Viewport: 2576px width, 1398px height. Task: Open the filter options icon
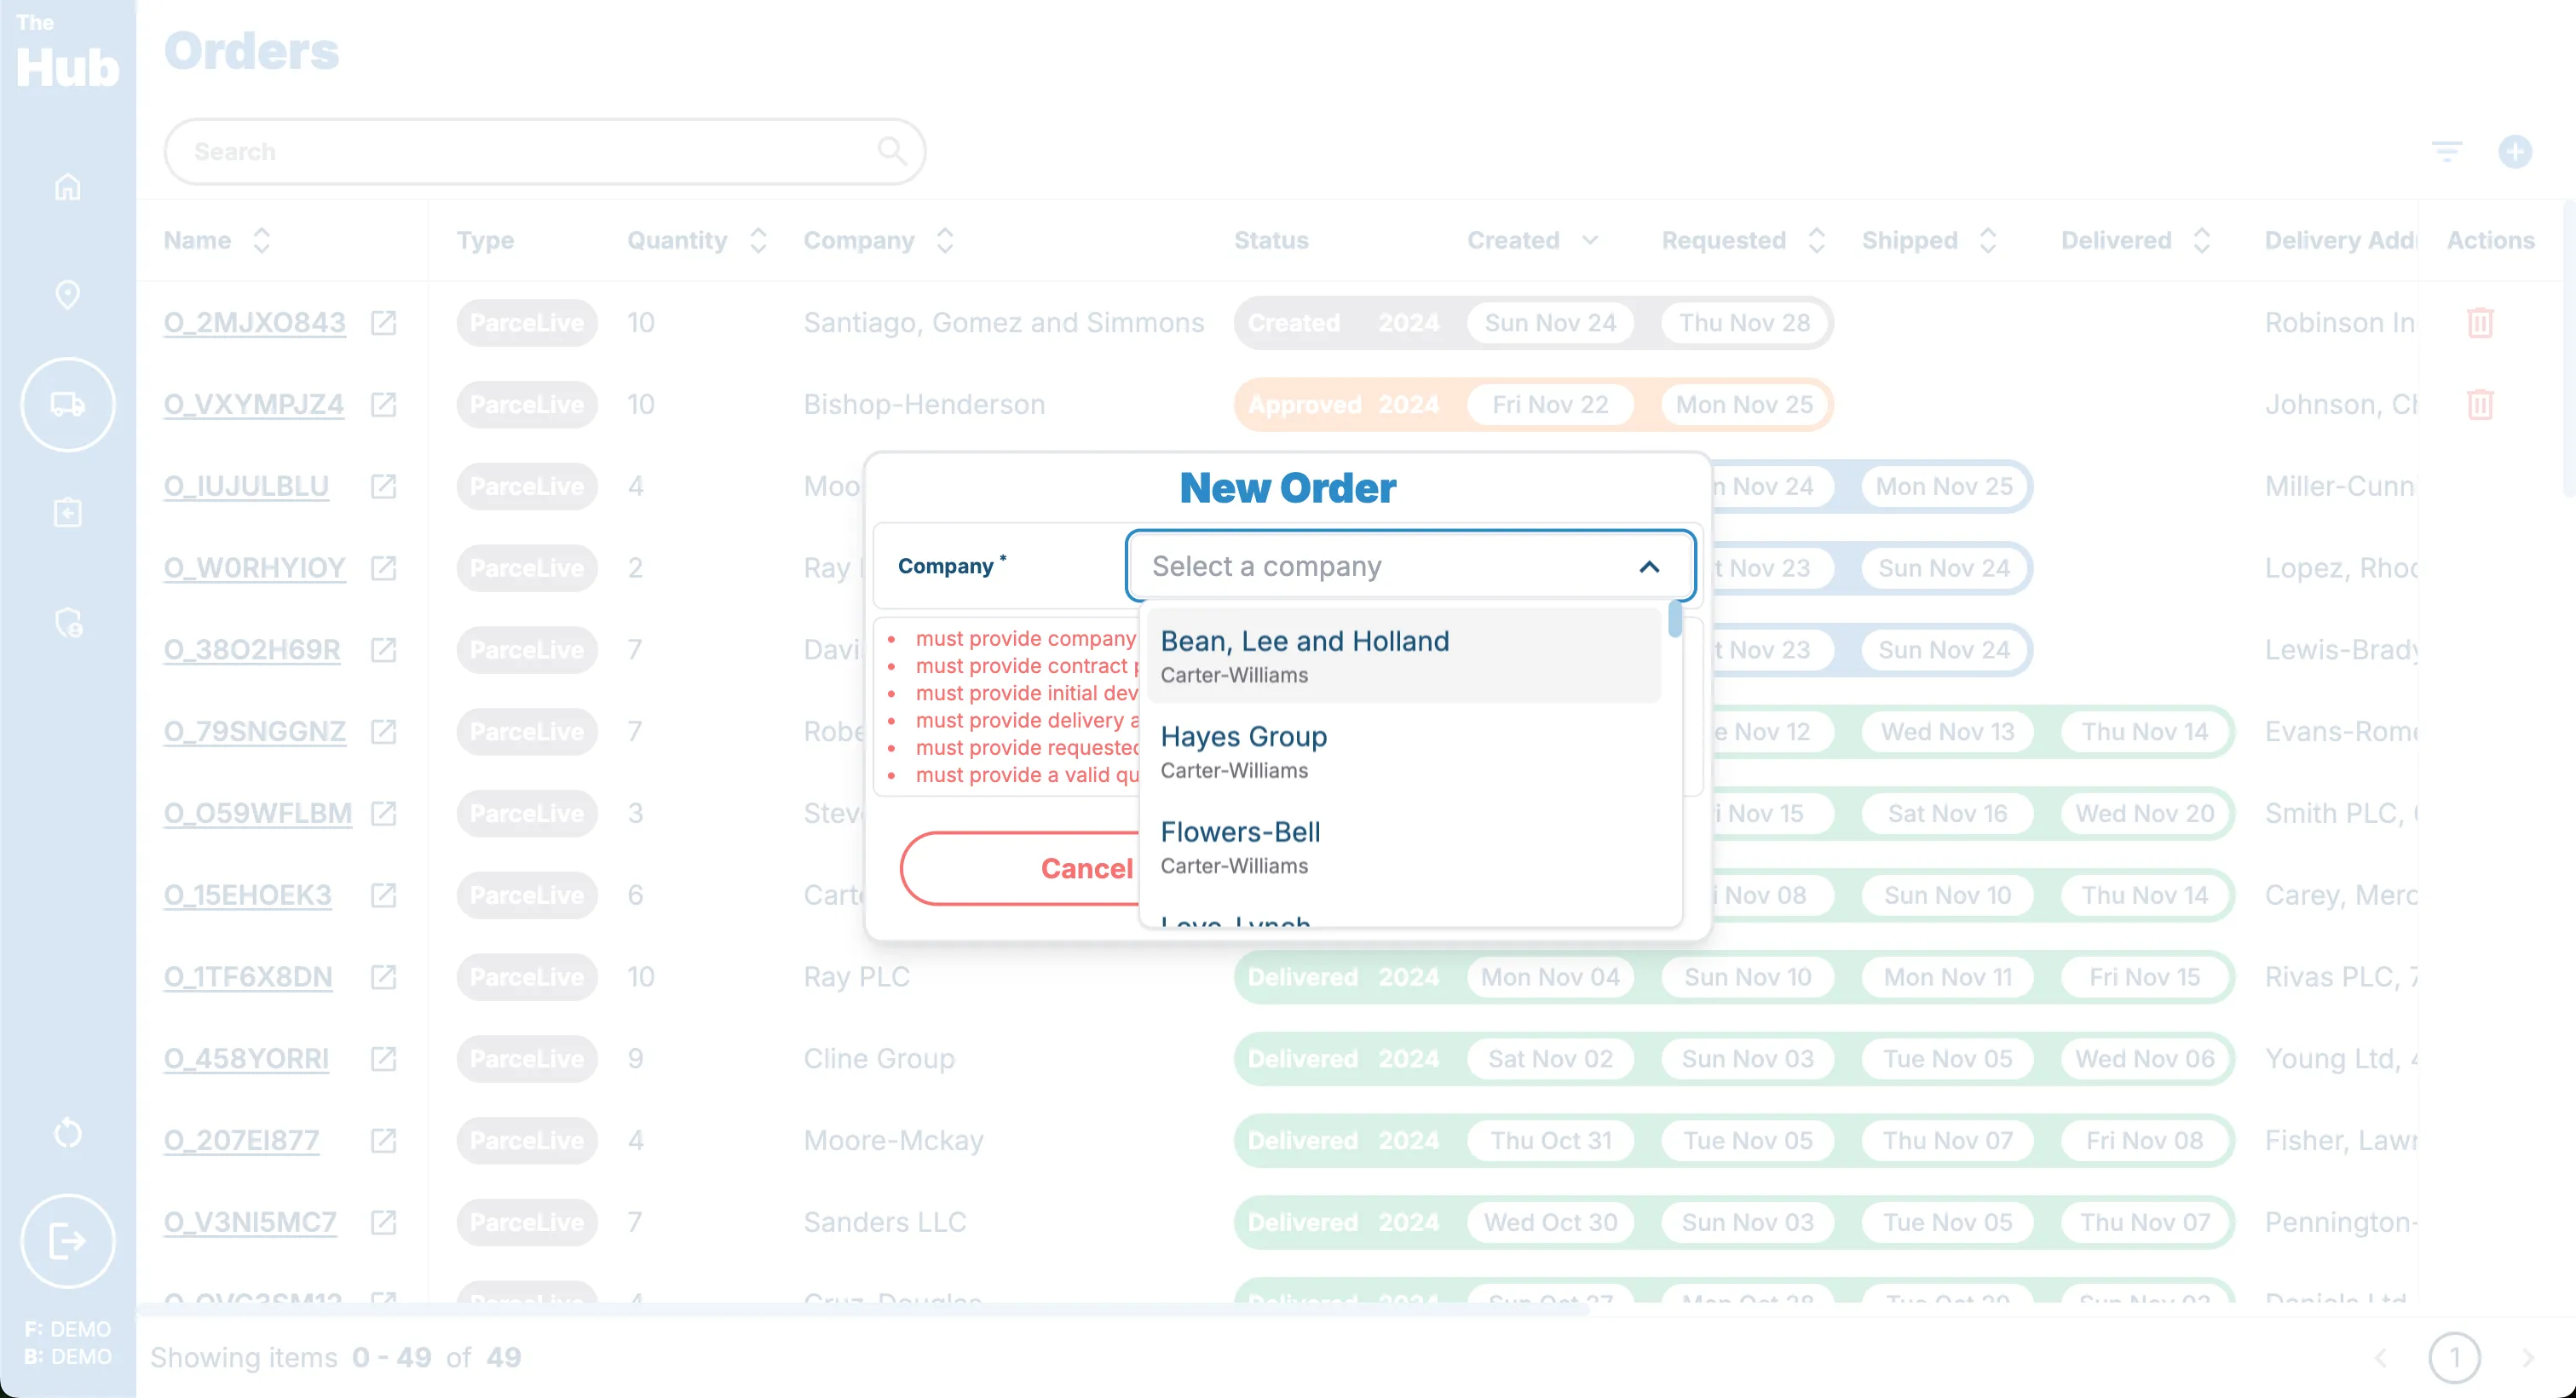click(2447, 151)
